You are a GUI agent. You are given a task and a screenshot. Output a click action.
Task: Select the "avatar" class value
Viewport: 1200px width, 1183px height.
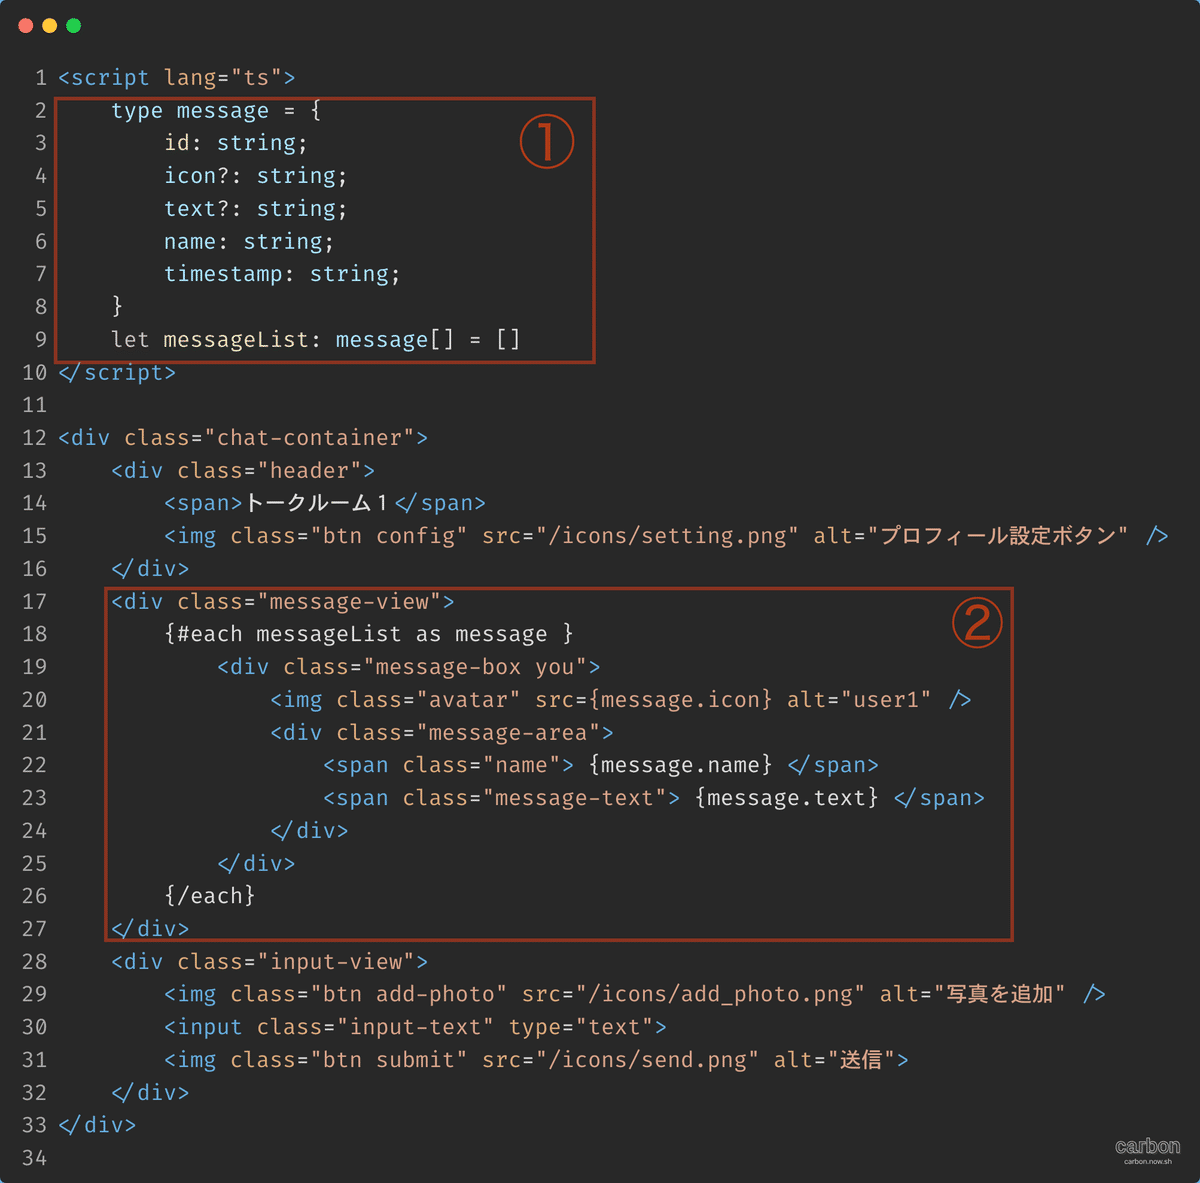coord(468,700)
